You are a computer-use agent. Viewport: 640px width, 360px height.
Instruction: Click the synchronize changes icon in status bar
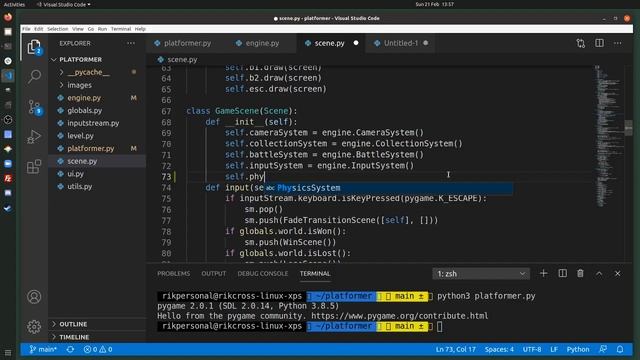click(70, 349)
